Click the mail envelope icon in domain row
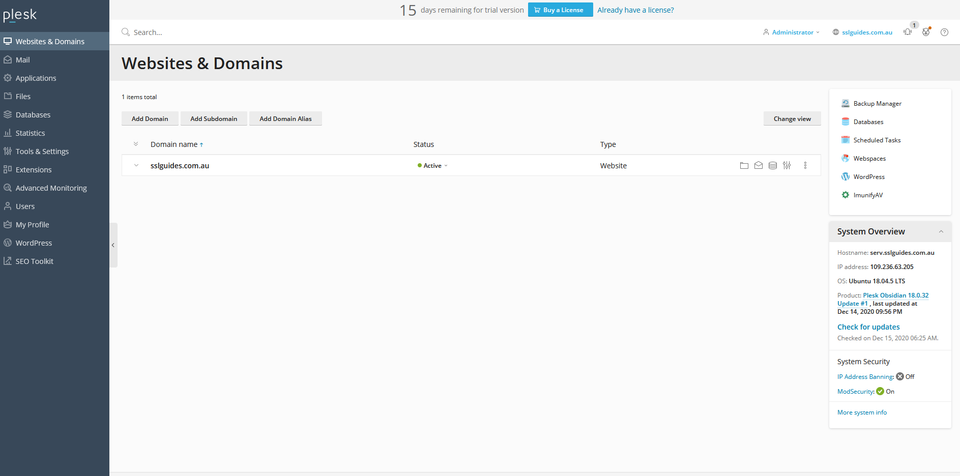Viewport: 960px width, 476px height. coord(758,165)
